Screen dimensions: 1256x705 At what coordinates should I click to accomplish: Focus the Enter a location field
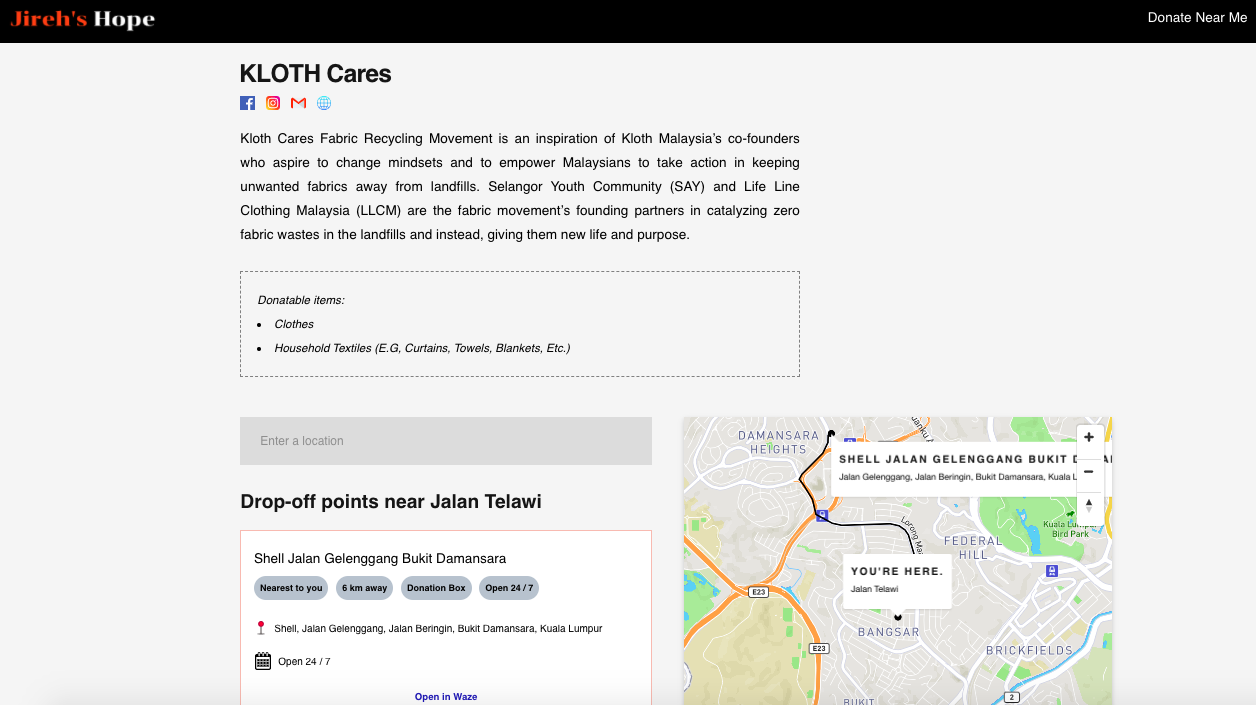[x=446, y=441]
